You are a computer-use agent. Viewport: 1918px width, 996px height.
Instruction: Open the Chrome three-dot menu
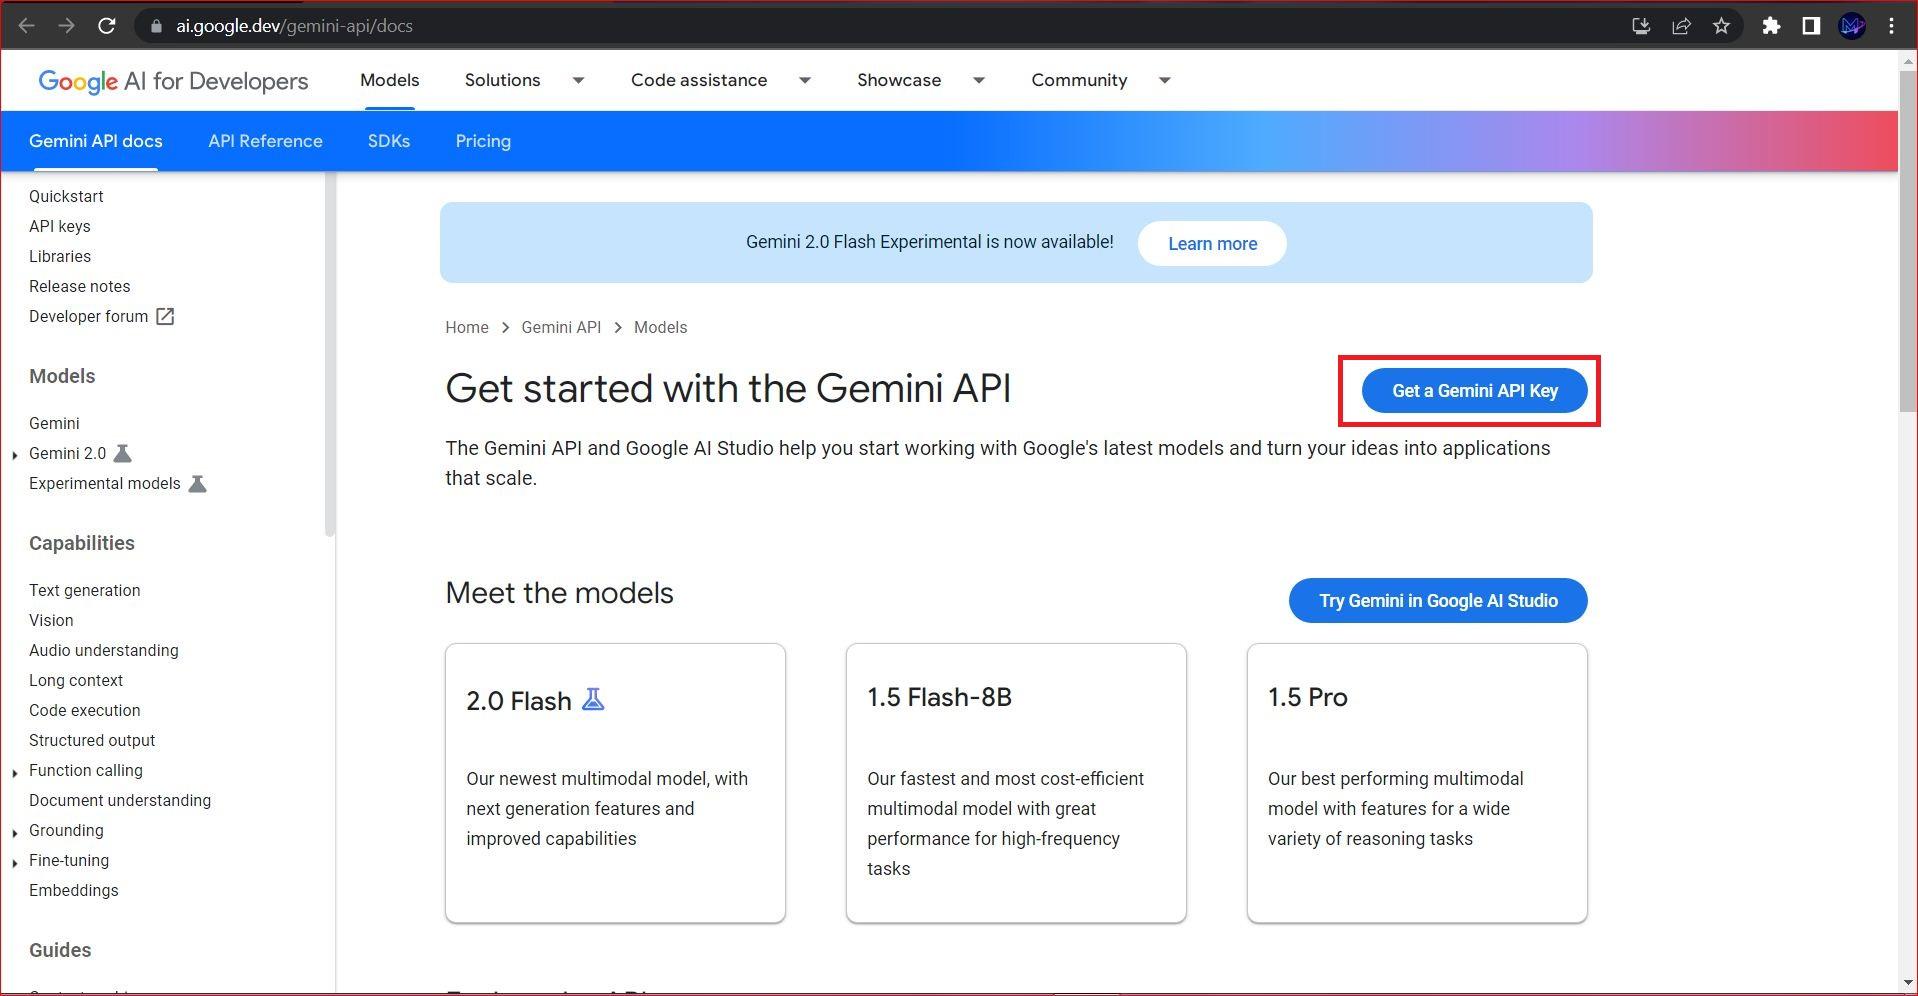pos(1891,26)
